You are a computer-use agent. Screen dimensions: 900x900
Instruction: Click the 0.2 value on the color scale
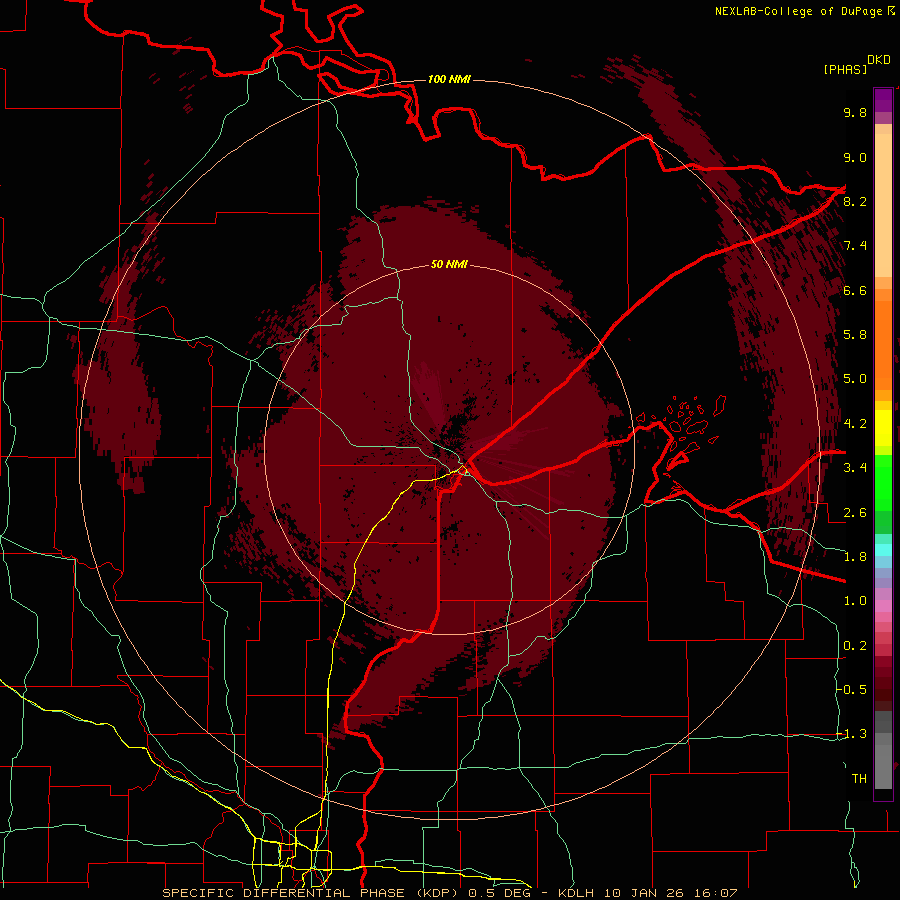coord(855,646)
